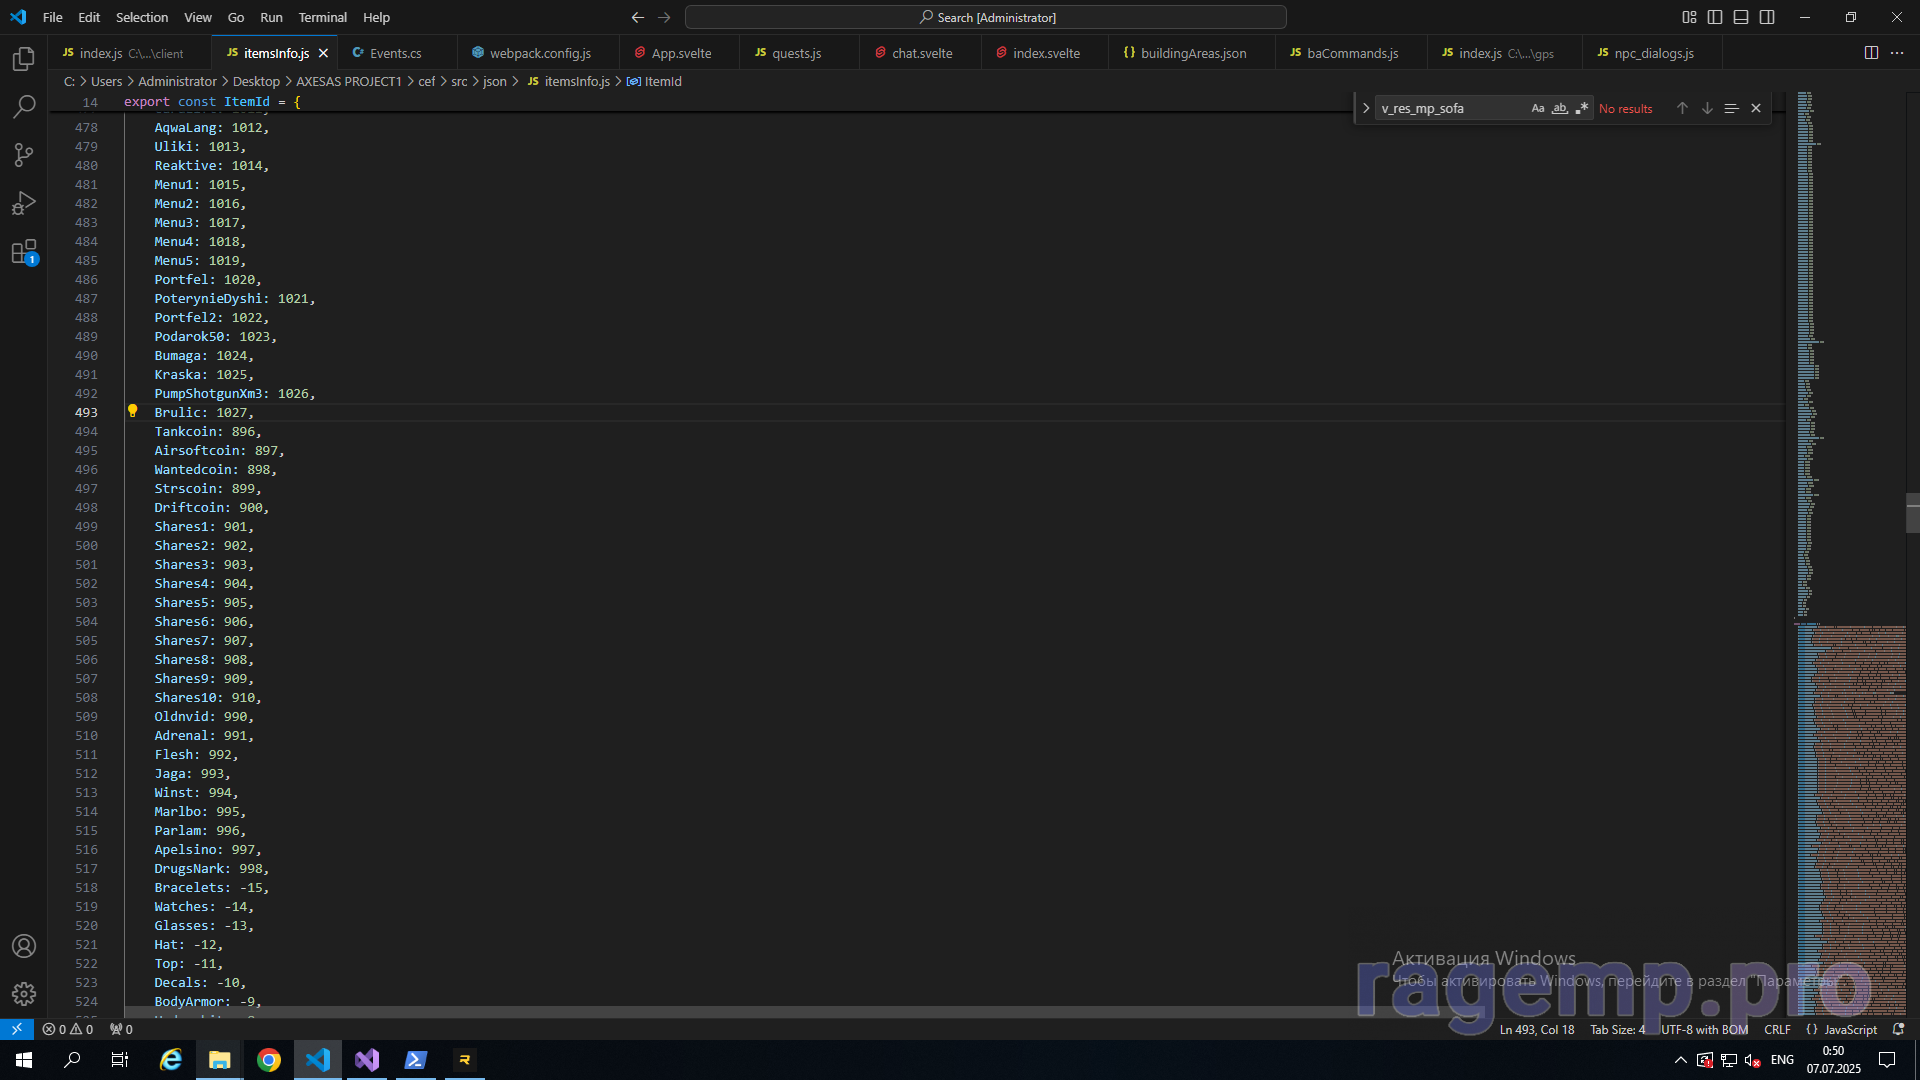
Task: Expand the replace toggle chevron in find widget
Action: click(x=1366, y=108)
